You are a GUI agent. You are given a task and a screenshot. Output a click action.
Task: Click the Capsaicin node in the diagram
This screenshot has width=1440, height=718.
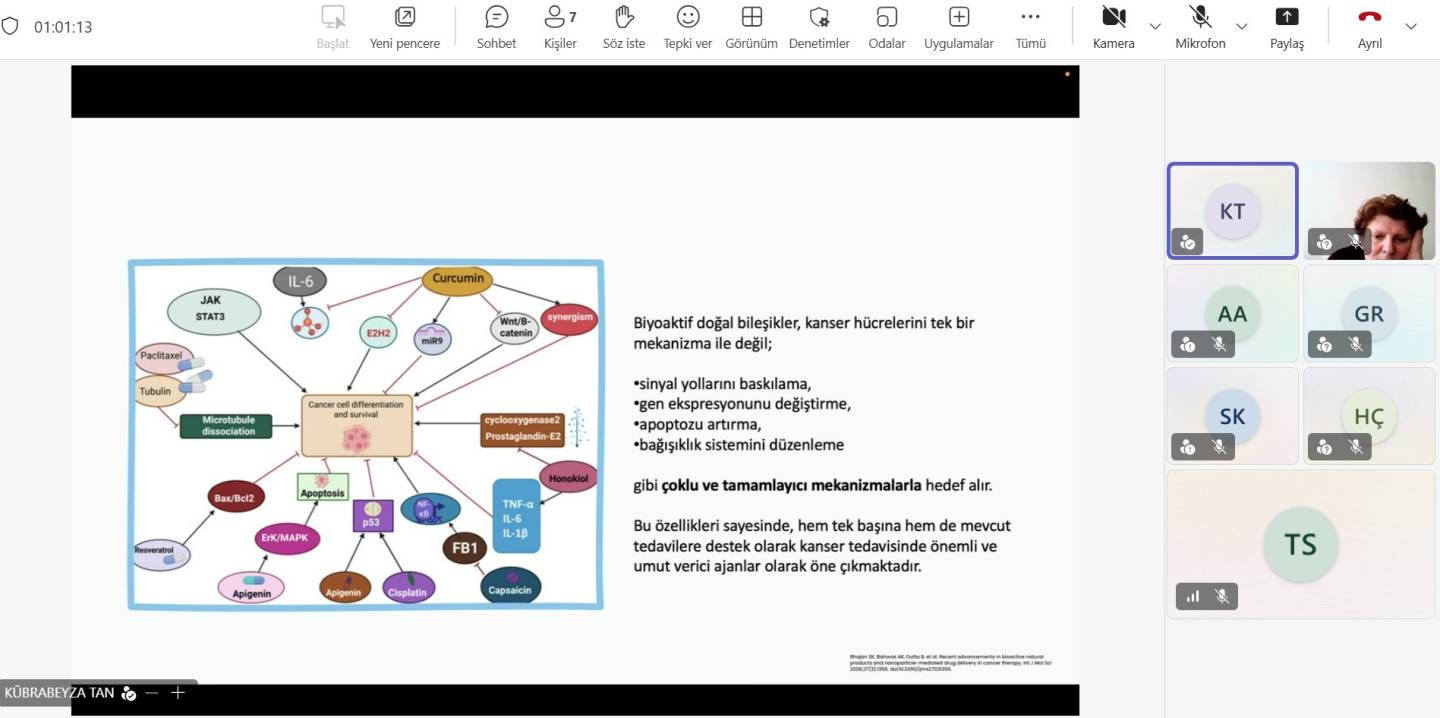click(x=510, y=587)
